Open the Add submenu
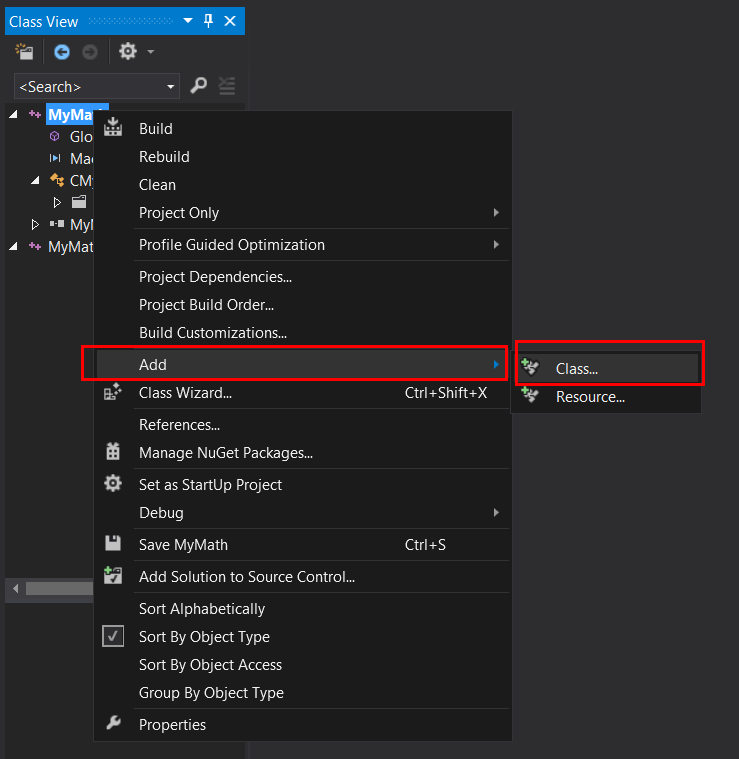The width and height of the screenshot is (739, 759). coord(302,364)
